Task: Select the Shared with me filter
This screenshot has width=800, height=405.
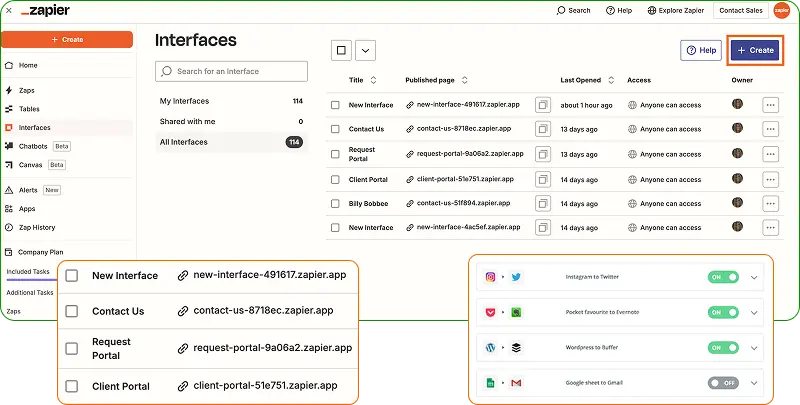Action: (231, 121)
